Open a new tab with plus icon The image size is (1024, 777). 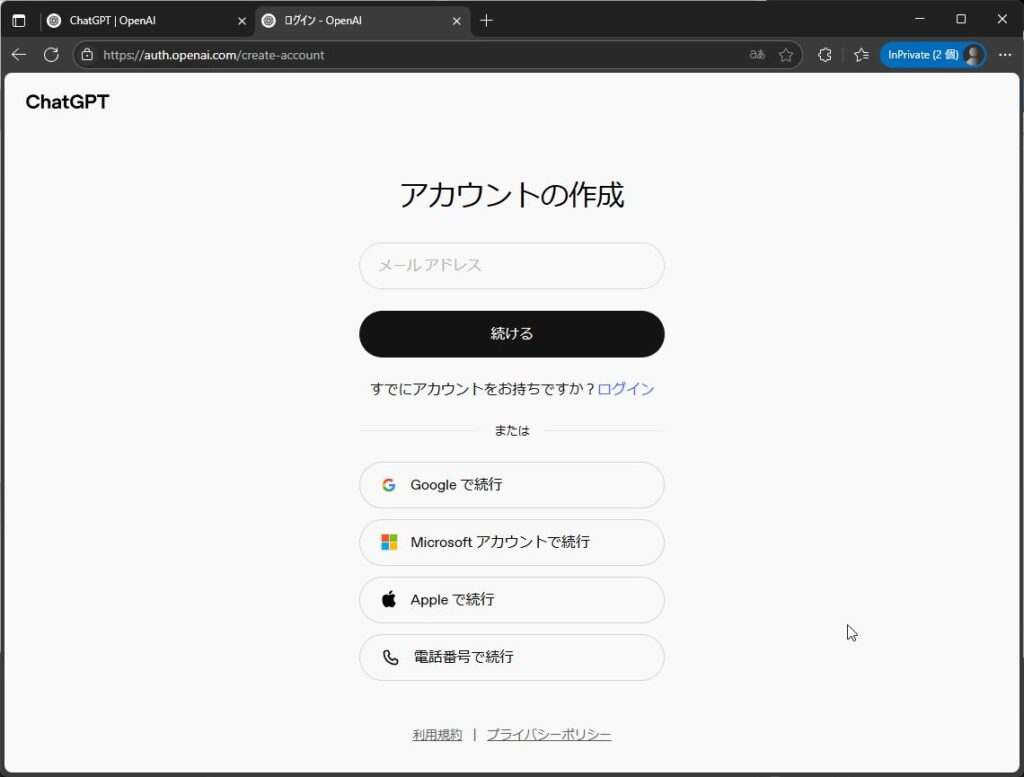tap(487, 20)
